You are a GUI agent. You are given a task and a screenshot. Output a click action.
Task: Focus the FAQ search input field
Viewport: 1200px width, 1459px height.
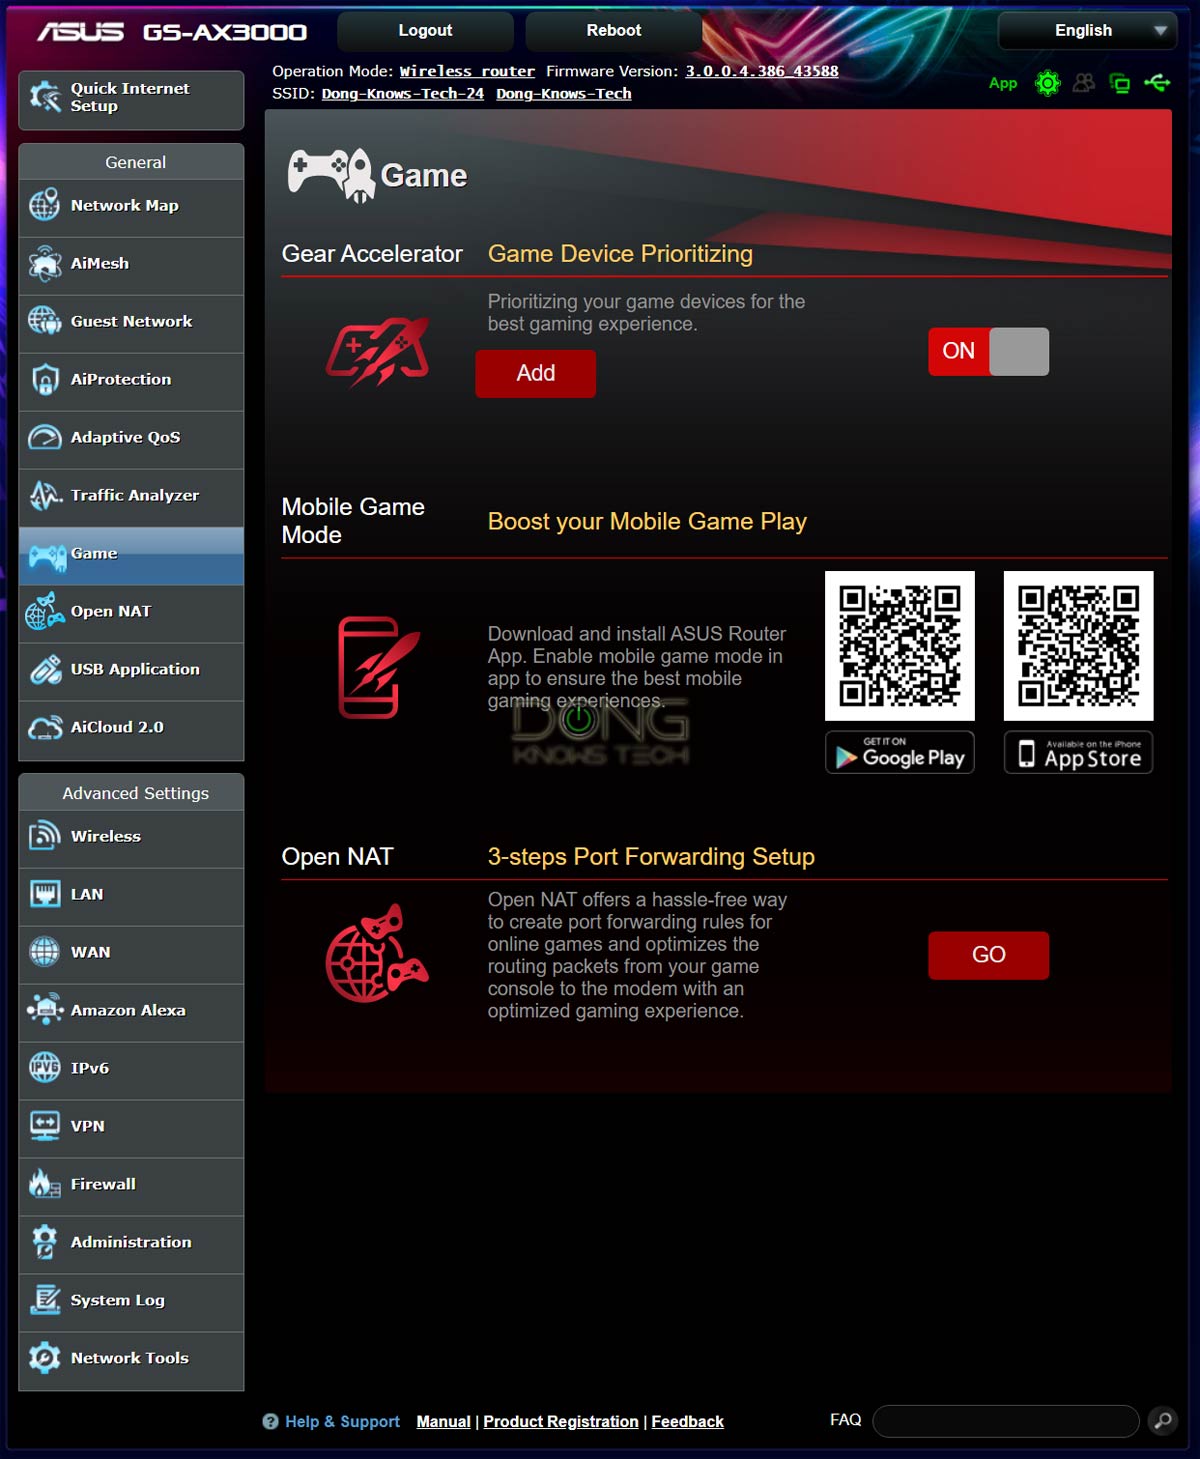pyautogui.click(x=1005, y=1420)
